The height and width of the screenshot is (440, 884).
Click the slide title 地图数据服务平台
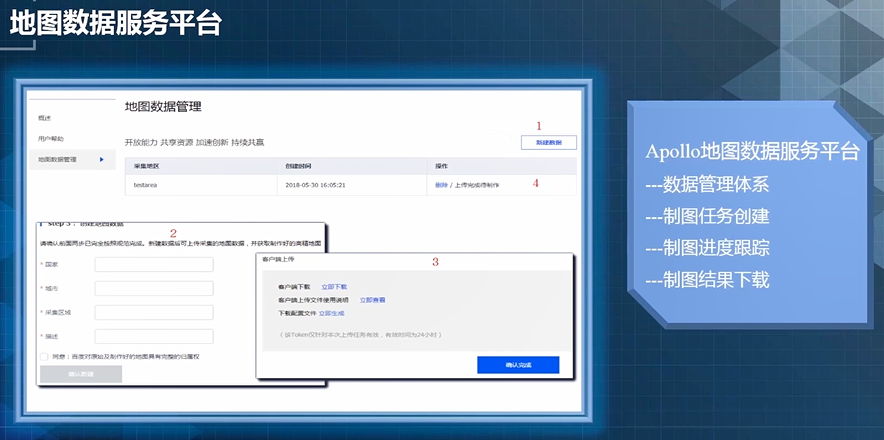tap(116, 24)
